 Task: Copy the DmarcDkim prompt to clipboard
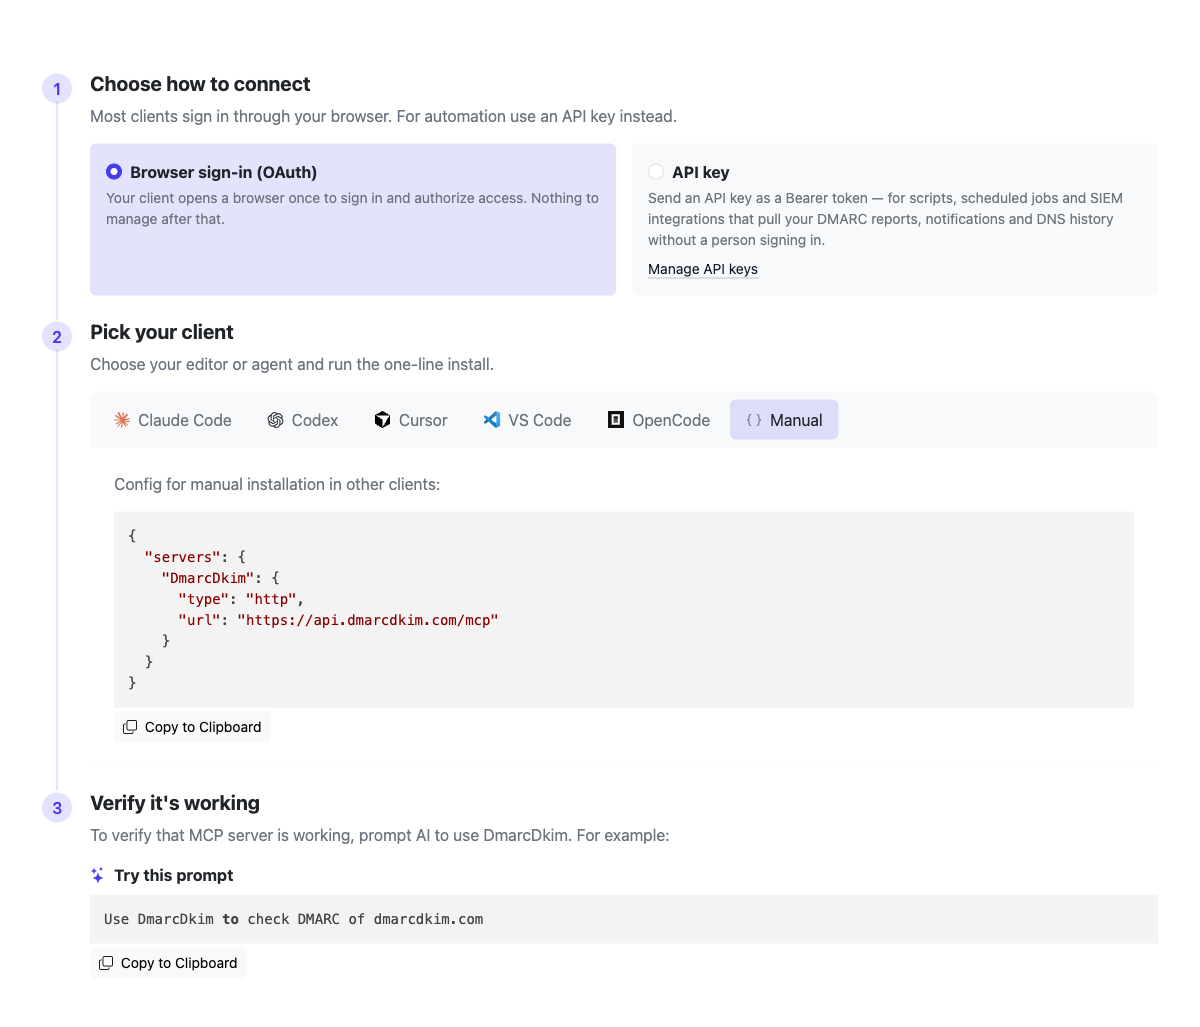tap(168, 963)
